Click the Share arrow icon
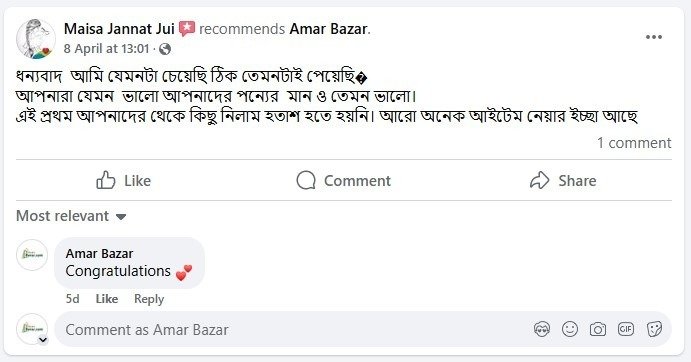 point(539,180)
